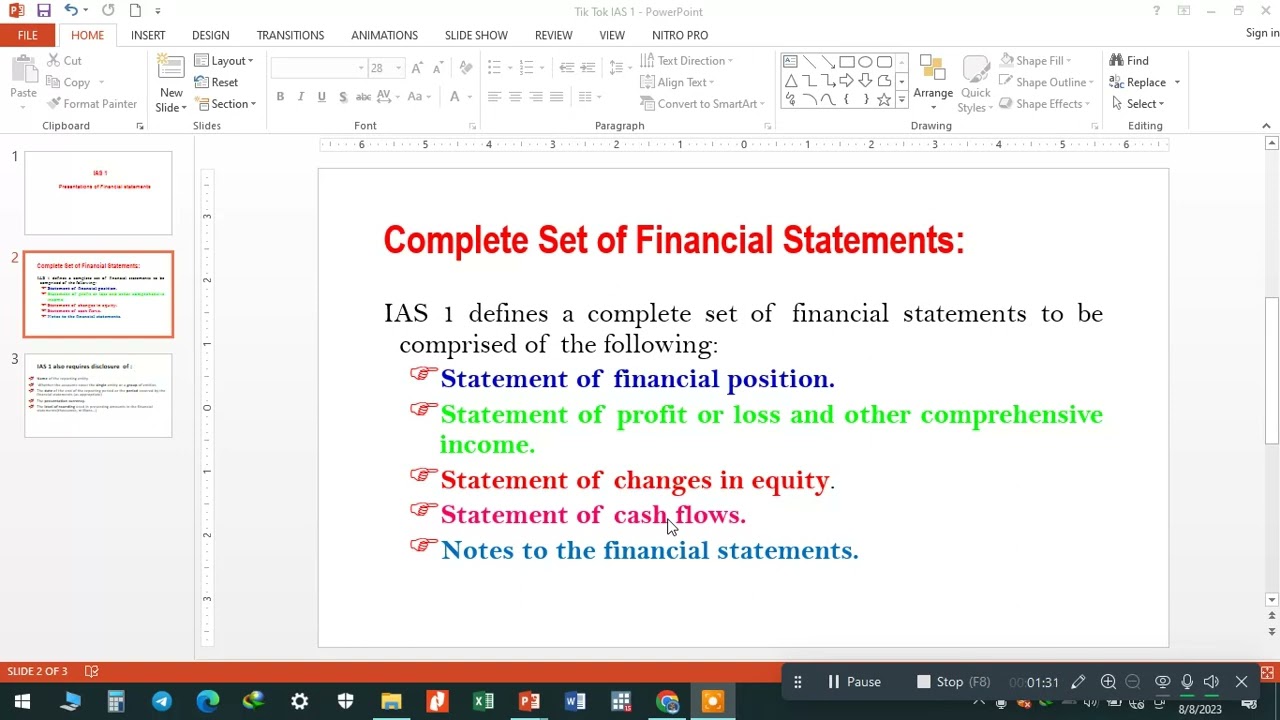The image size is (1280, 720).
Task: Click the Save icon in quick access toolbar
Action: pyautogui.click(x=43, y=11)
